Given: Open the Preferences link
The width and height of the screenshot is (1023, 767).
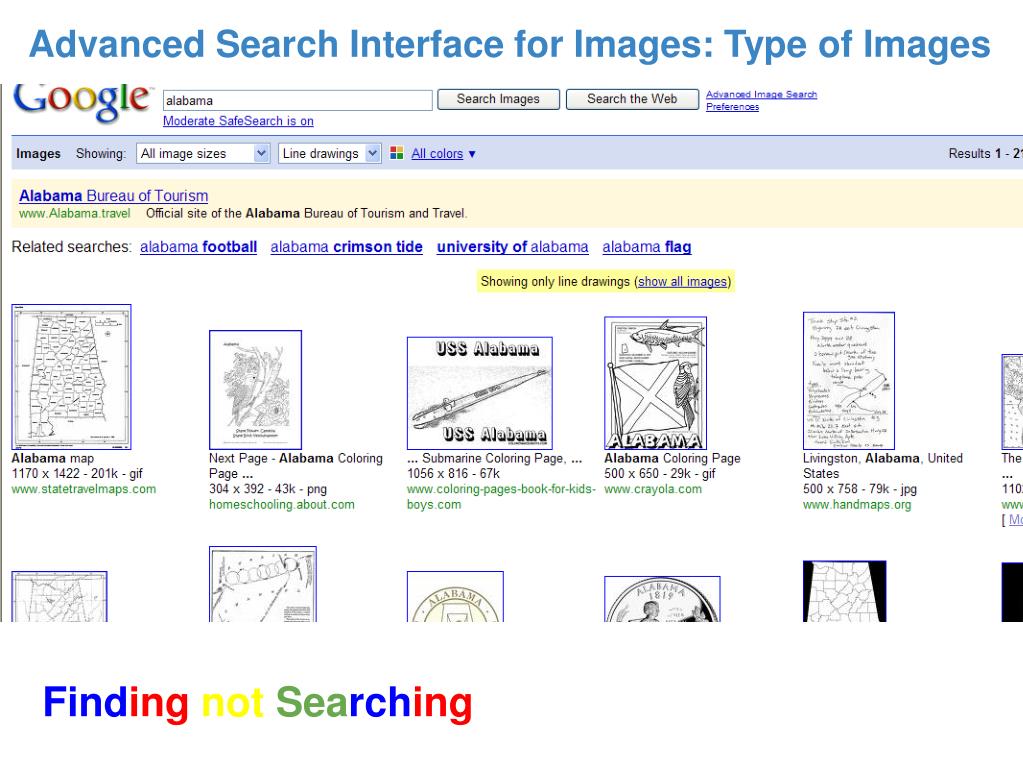Looking at the screenshot, I should (x=732, y=107).
